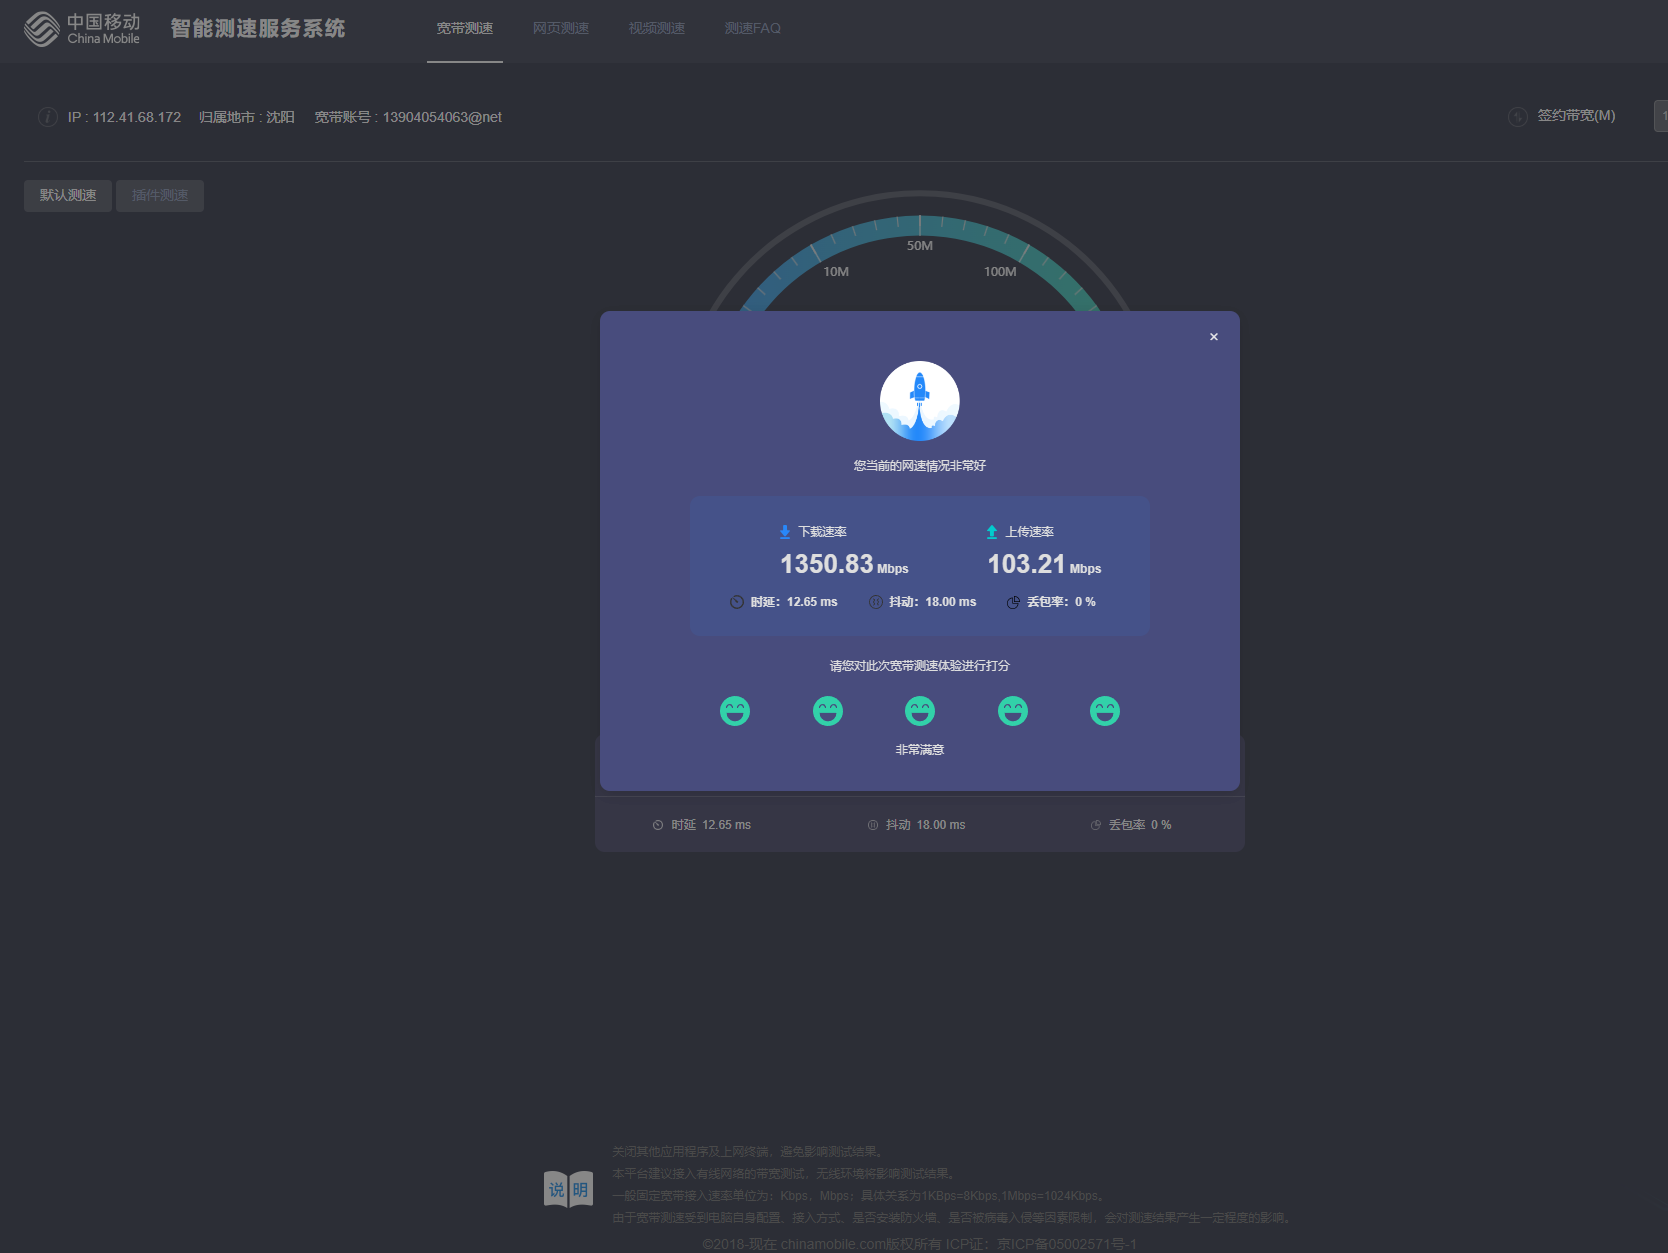The image size is (1668, 1253).
Task: Click the arrows icon beside 签约带宽(M)
Action: (1517, 117)
